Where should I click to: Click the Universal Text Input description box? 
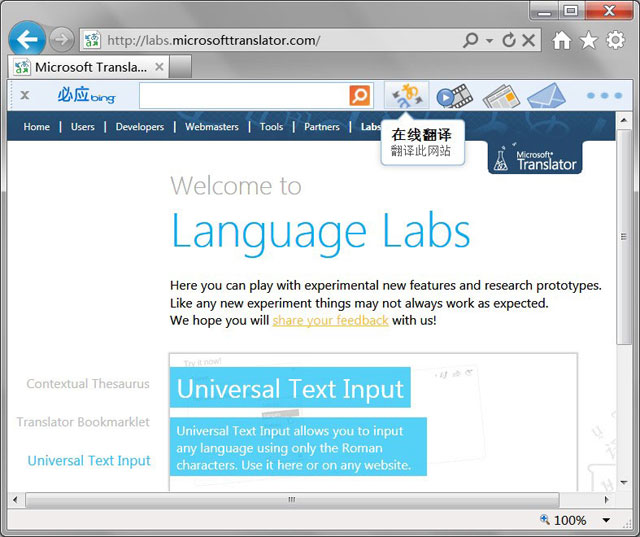(x=298, y=447)
